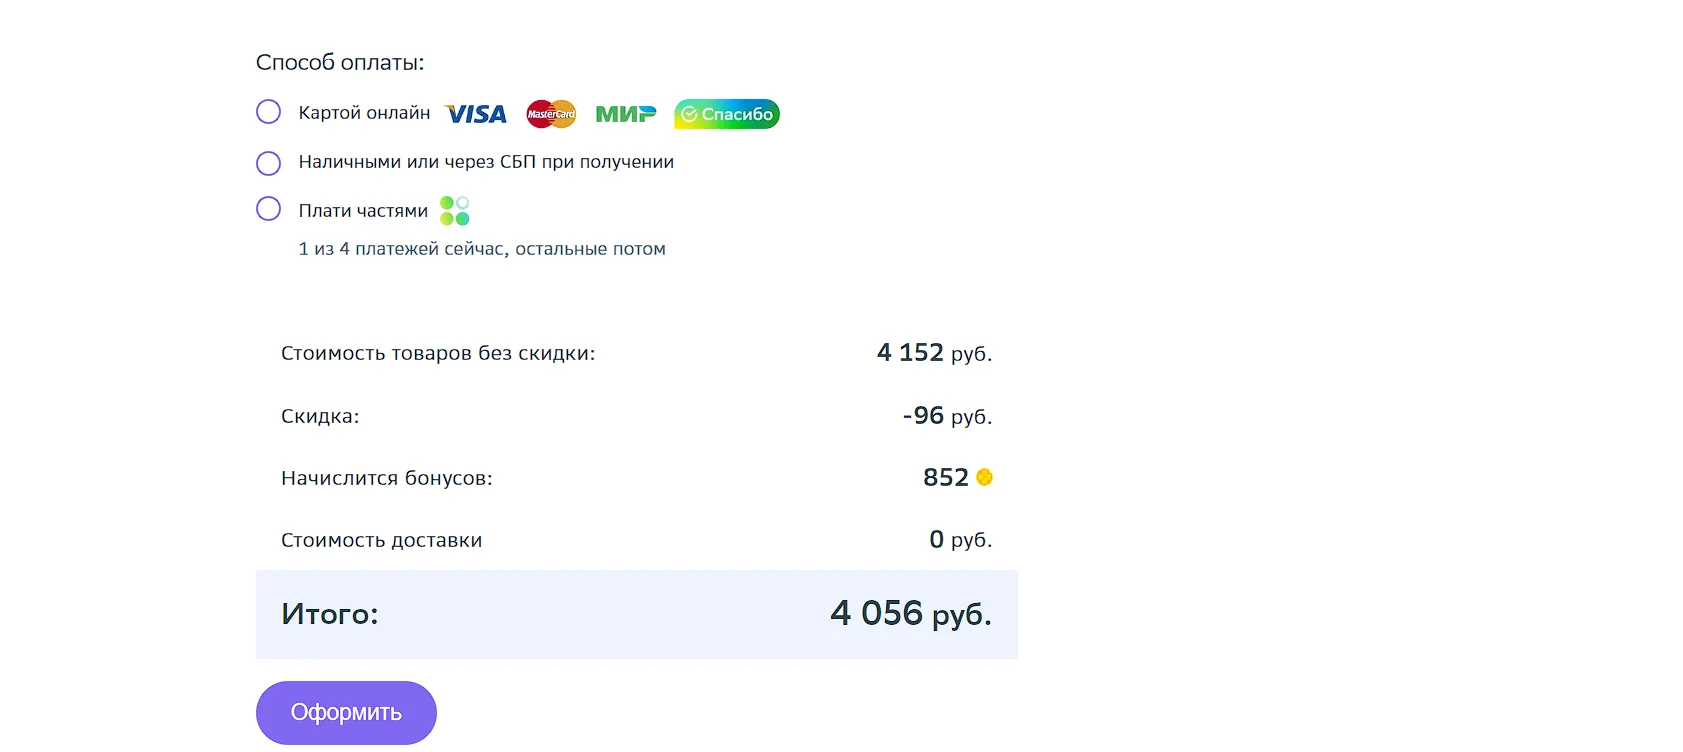
Task: Click the Картой онлайн label
Action: (364, 113)
